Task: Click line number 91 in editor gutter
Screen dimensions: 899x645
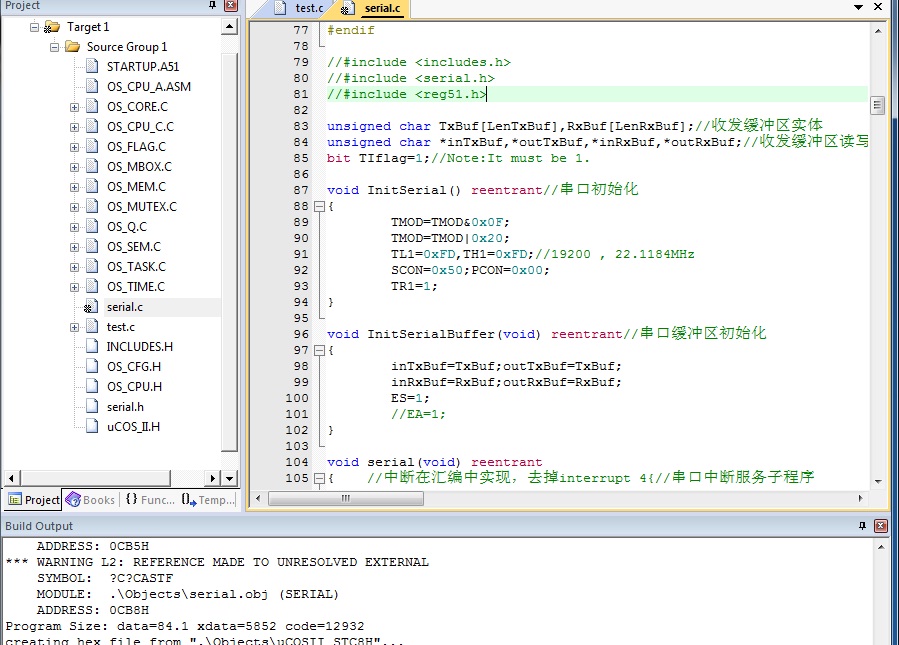Action: [301, 254]
